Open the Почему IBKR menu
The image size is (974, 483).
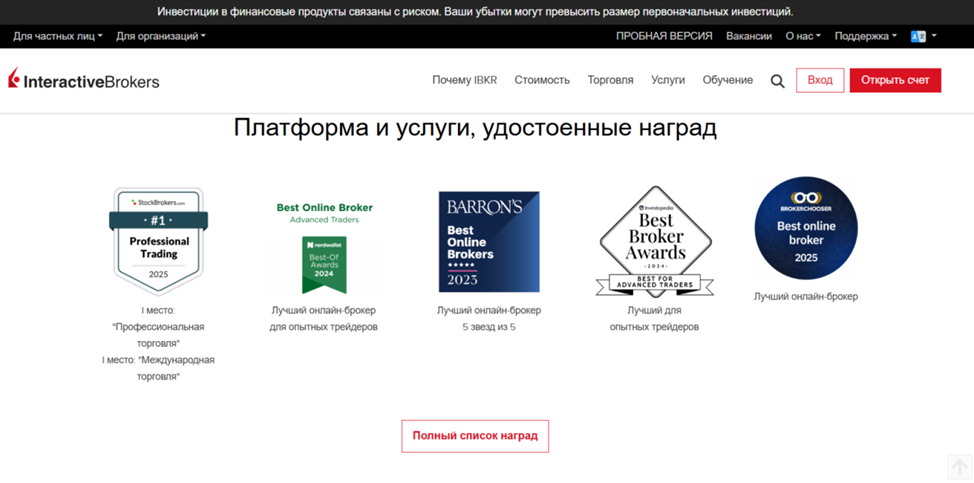(x=465, y=80)
